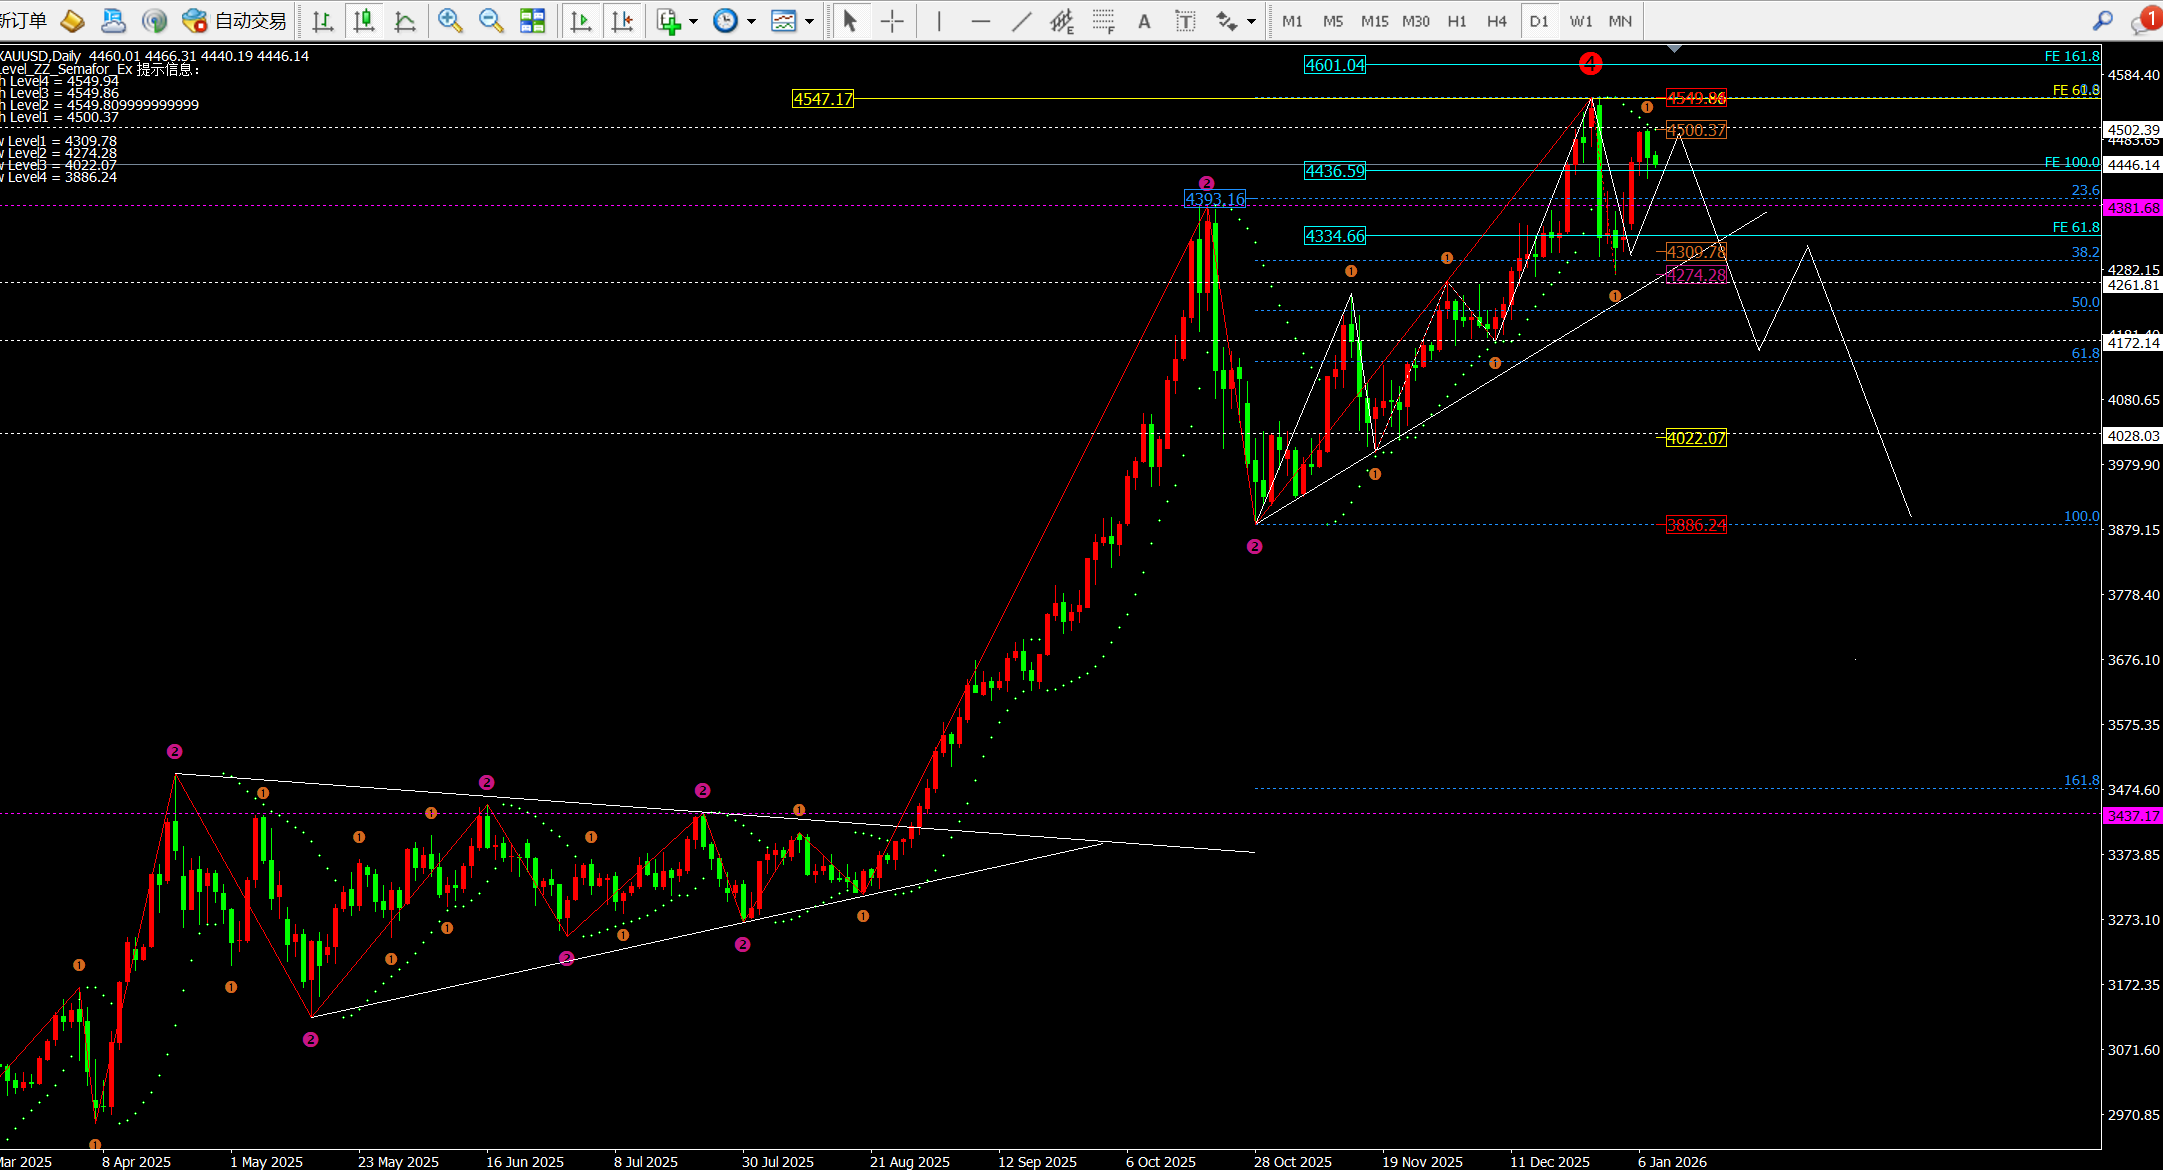This screenshot has height=1170, width=2163.
Task: Click the zoom out magnifier icon
Action: (x=491, y=20)
